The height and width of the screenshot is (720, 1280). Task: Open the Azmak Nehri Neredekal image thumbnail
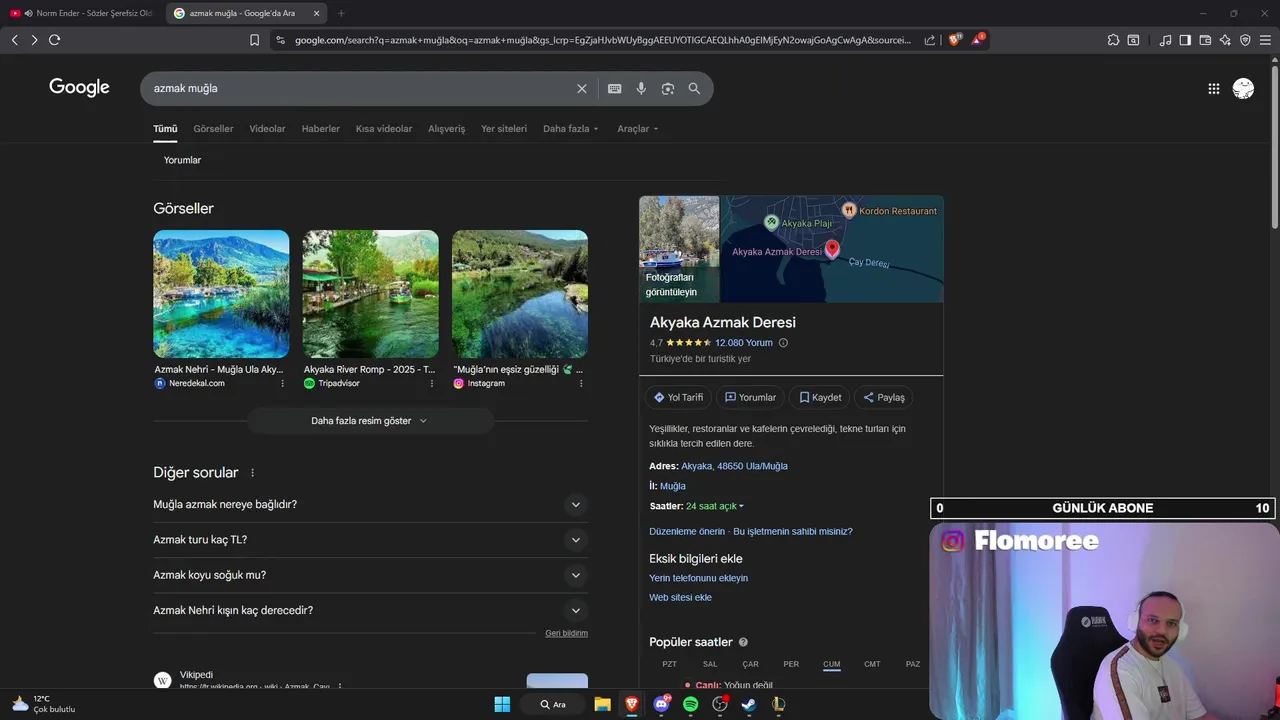click(221, 294)
